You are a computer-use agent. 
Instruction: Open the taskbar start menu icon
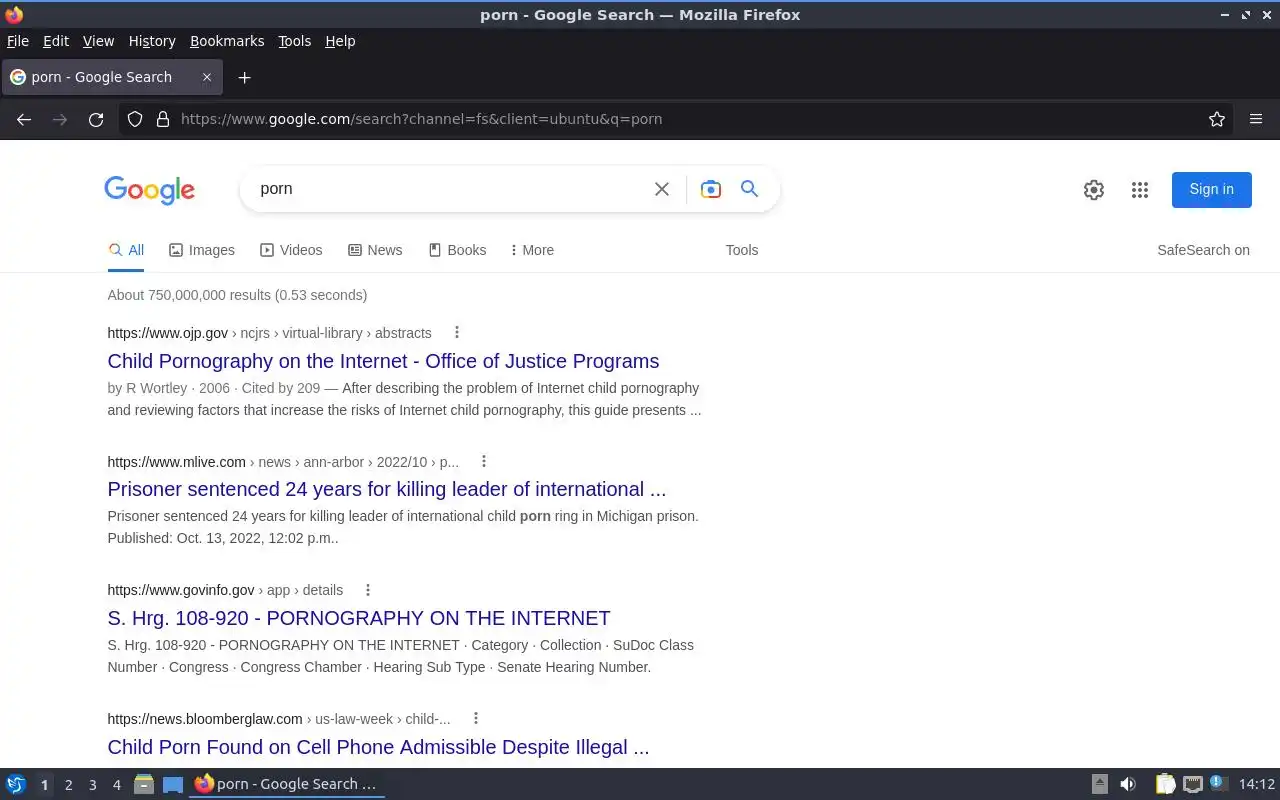pyautogui.click(x=16, y=785)
